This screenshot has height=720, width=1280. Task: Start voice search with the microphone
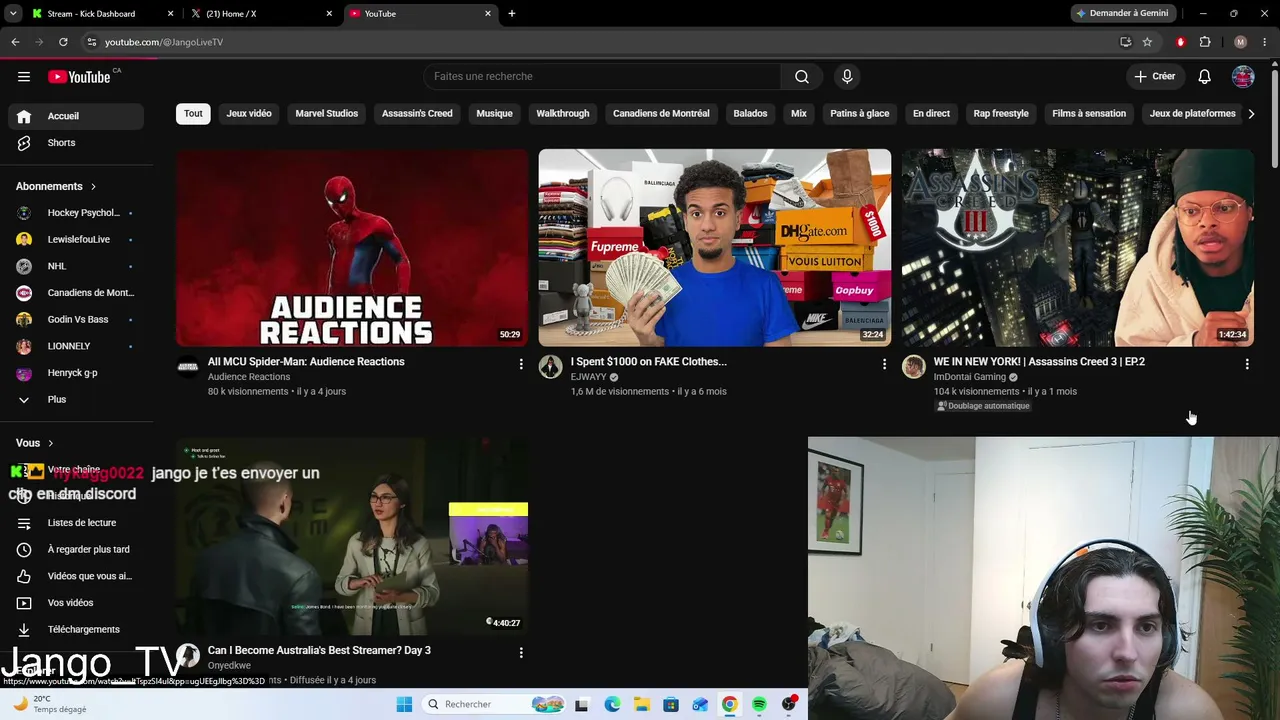tap(847, 77)
